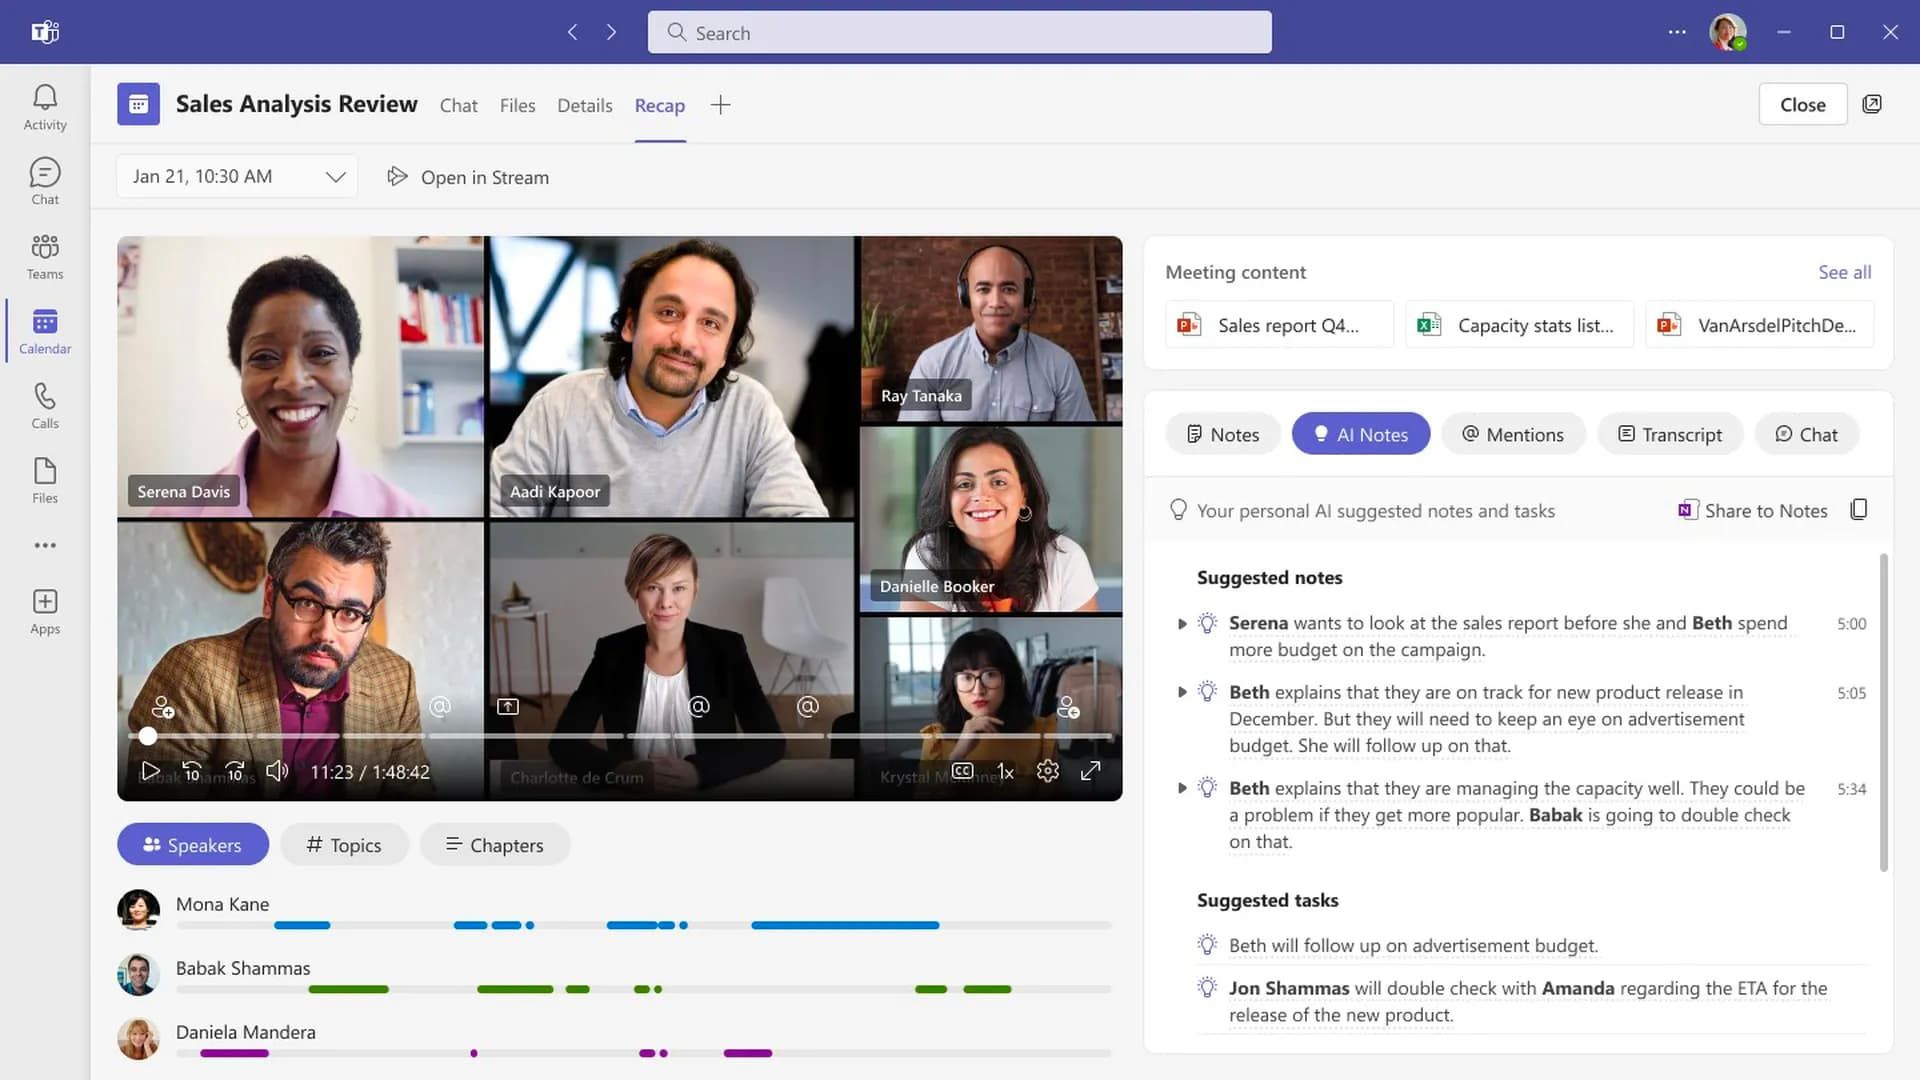Open the Jan 21, 10:30 AM date dropdown
This screenshot has height=1080, width=1920.
tap(335, 176)
